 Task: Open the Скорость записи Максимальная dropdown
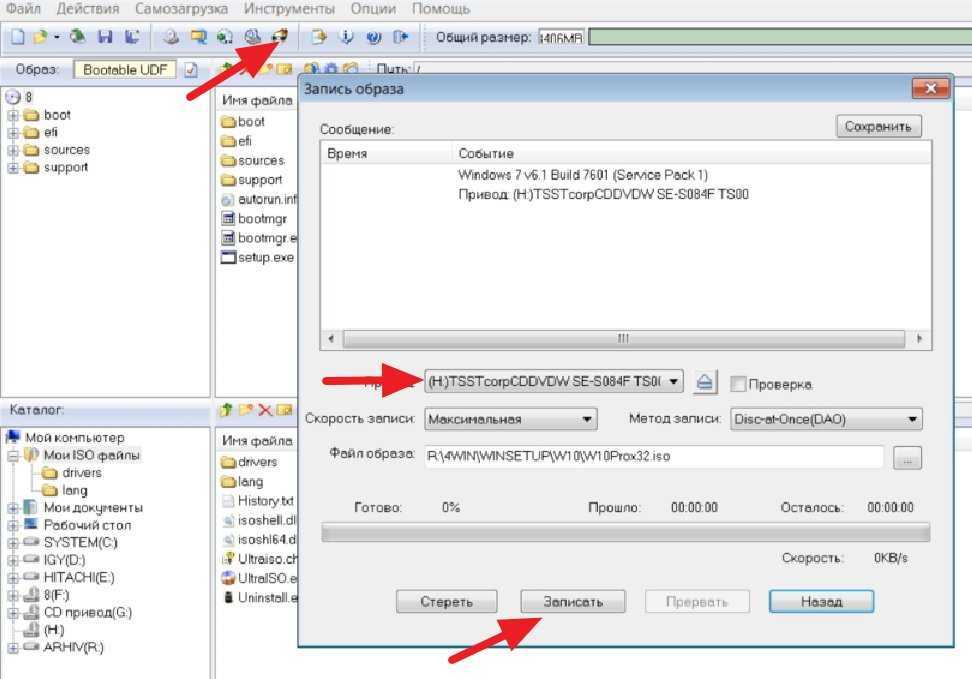(586, 419)
